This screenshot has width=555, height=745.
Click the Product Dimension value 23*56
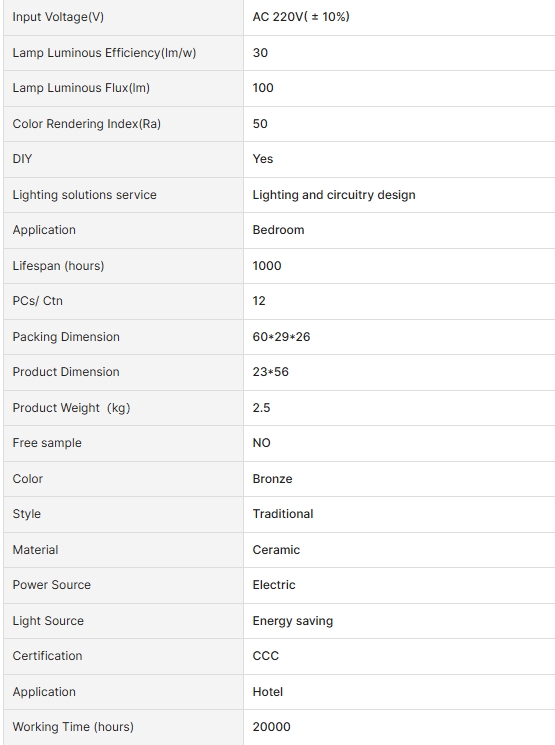pyautogui.click(x=270, y=372)
